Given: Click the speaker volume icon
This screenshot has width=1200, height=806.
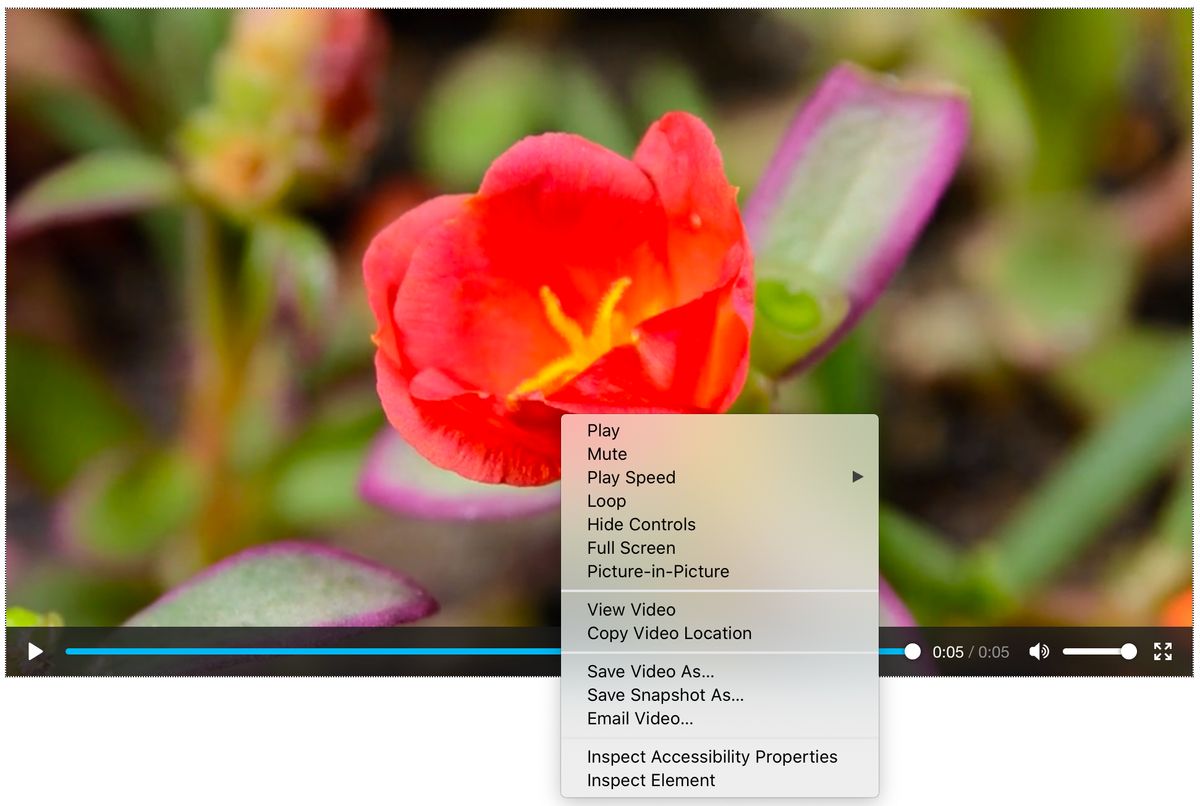Looking at the screenshot, I should tap(1039, 652).
